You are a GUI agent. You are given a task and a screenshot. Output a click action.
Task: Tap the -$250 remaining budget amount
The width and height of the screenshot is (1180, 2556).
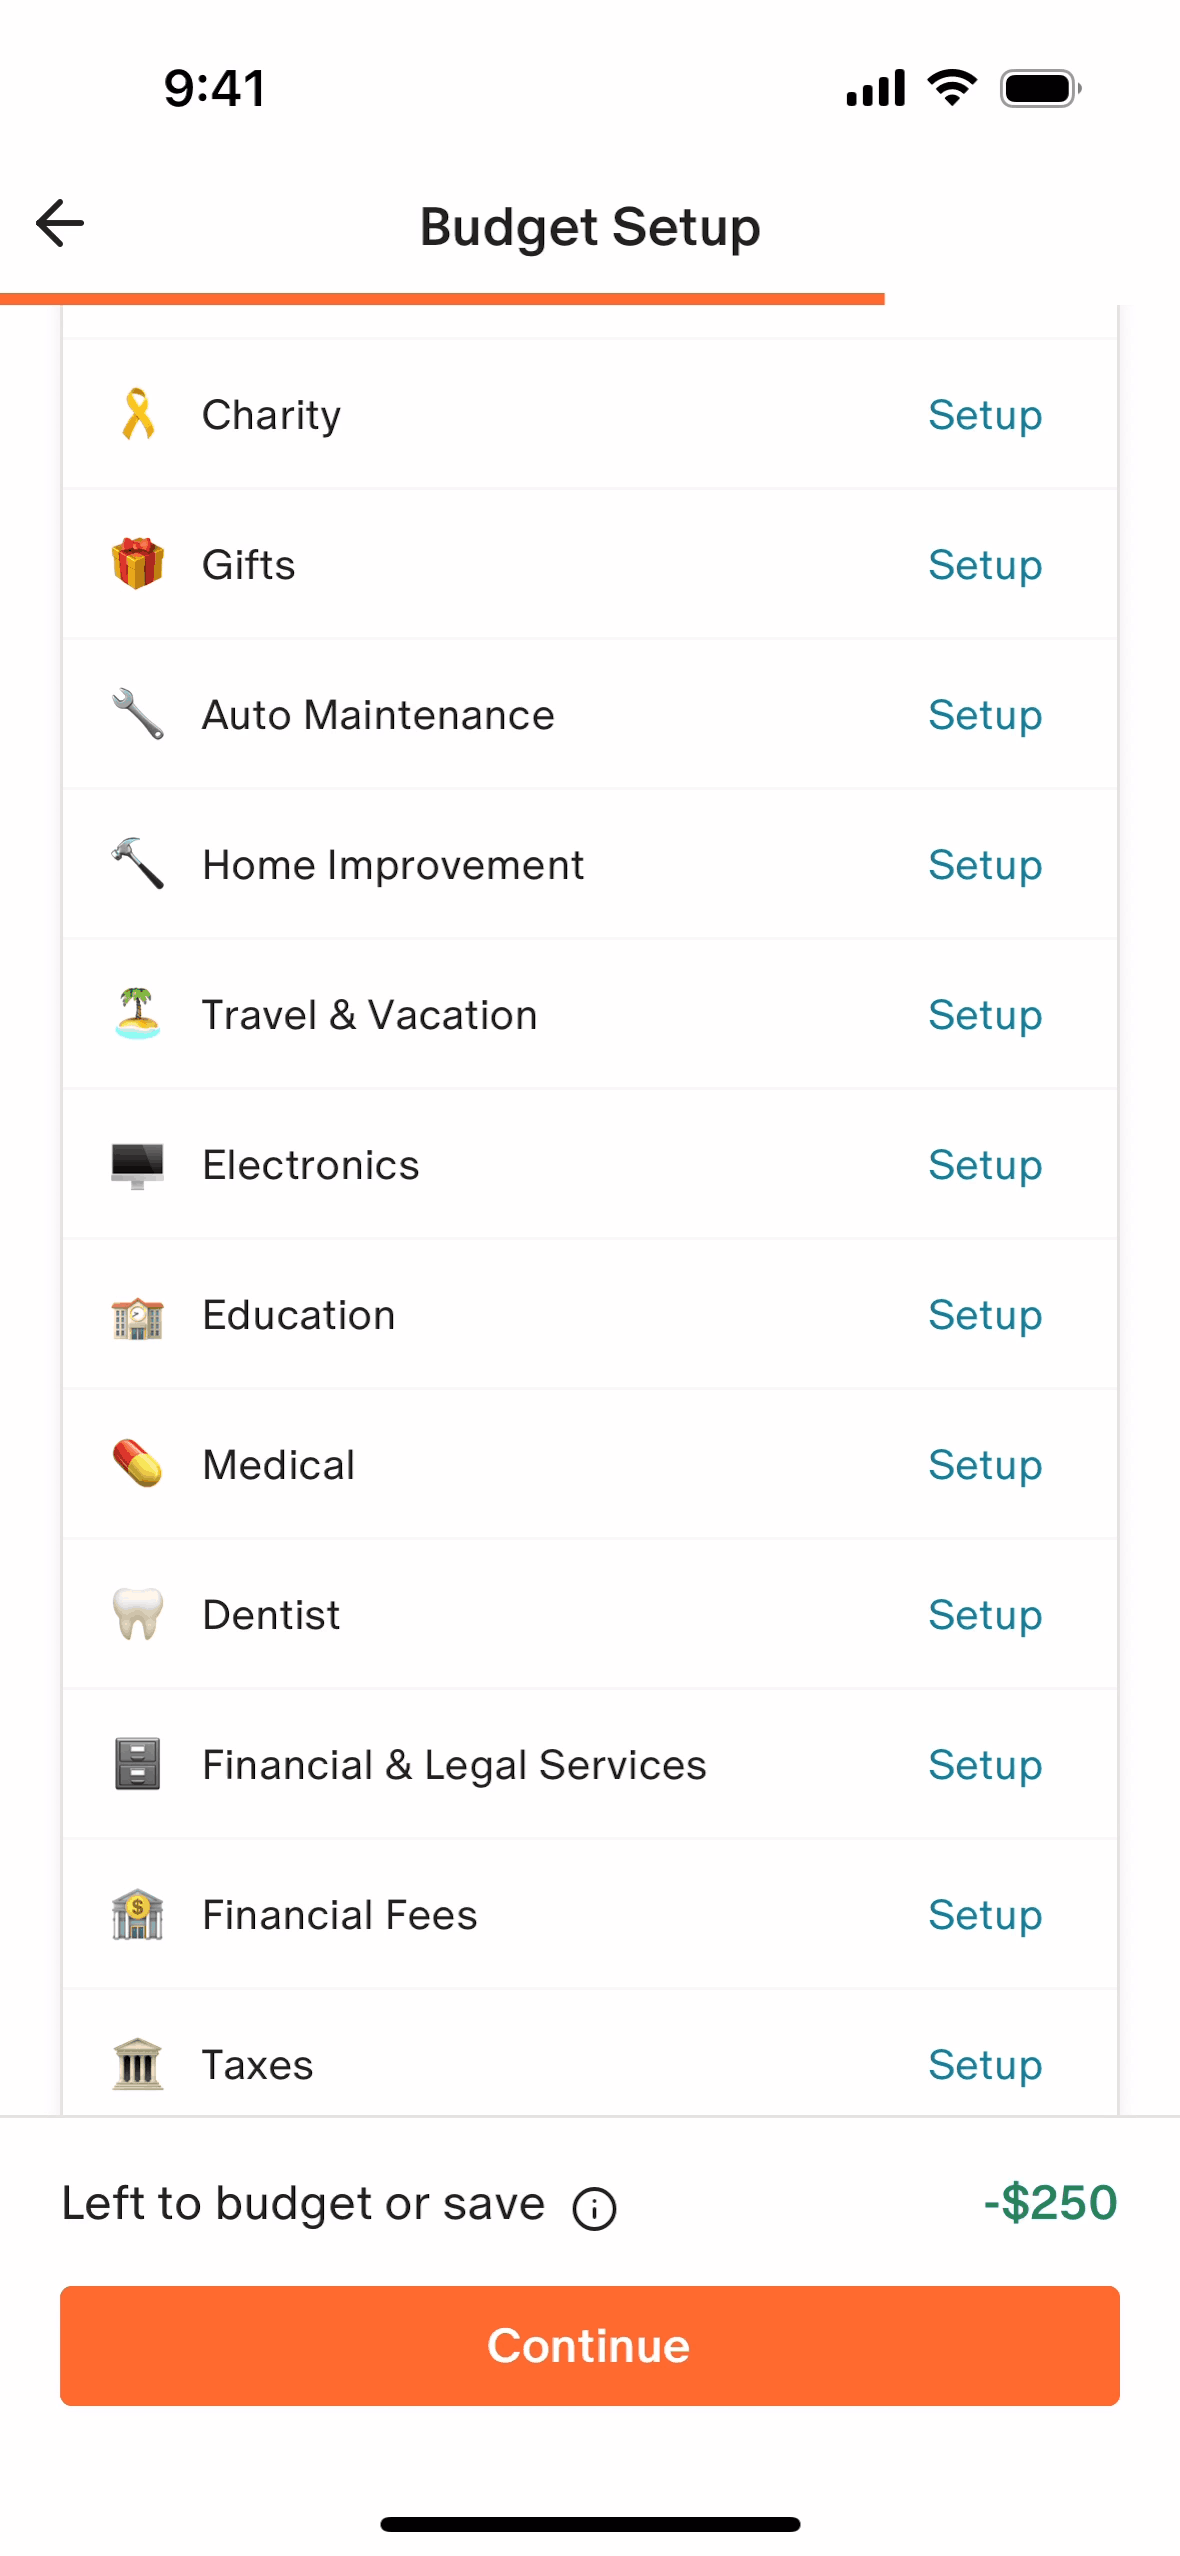[1050, 2203]
